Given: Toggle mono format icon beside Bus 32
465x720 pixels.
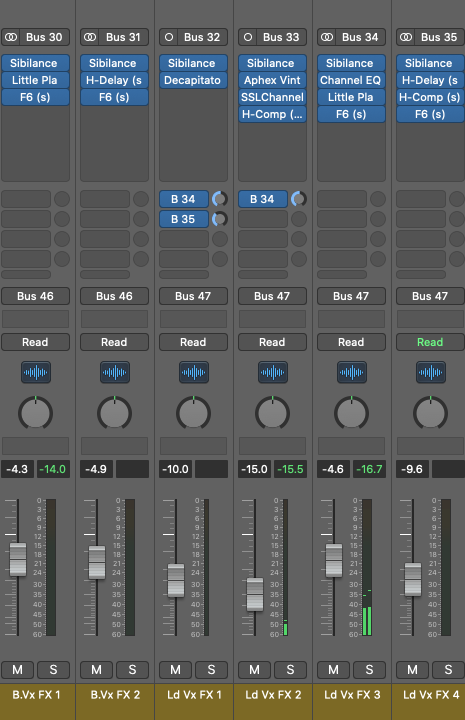Looking at the screenshot, I should tap(169, 37).
